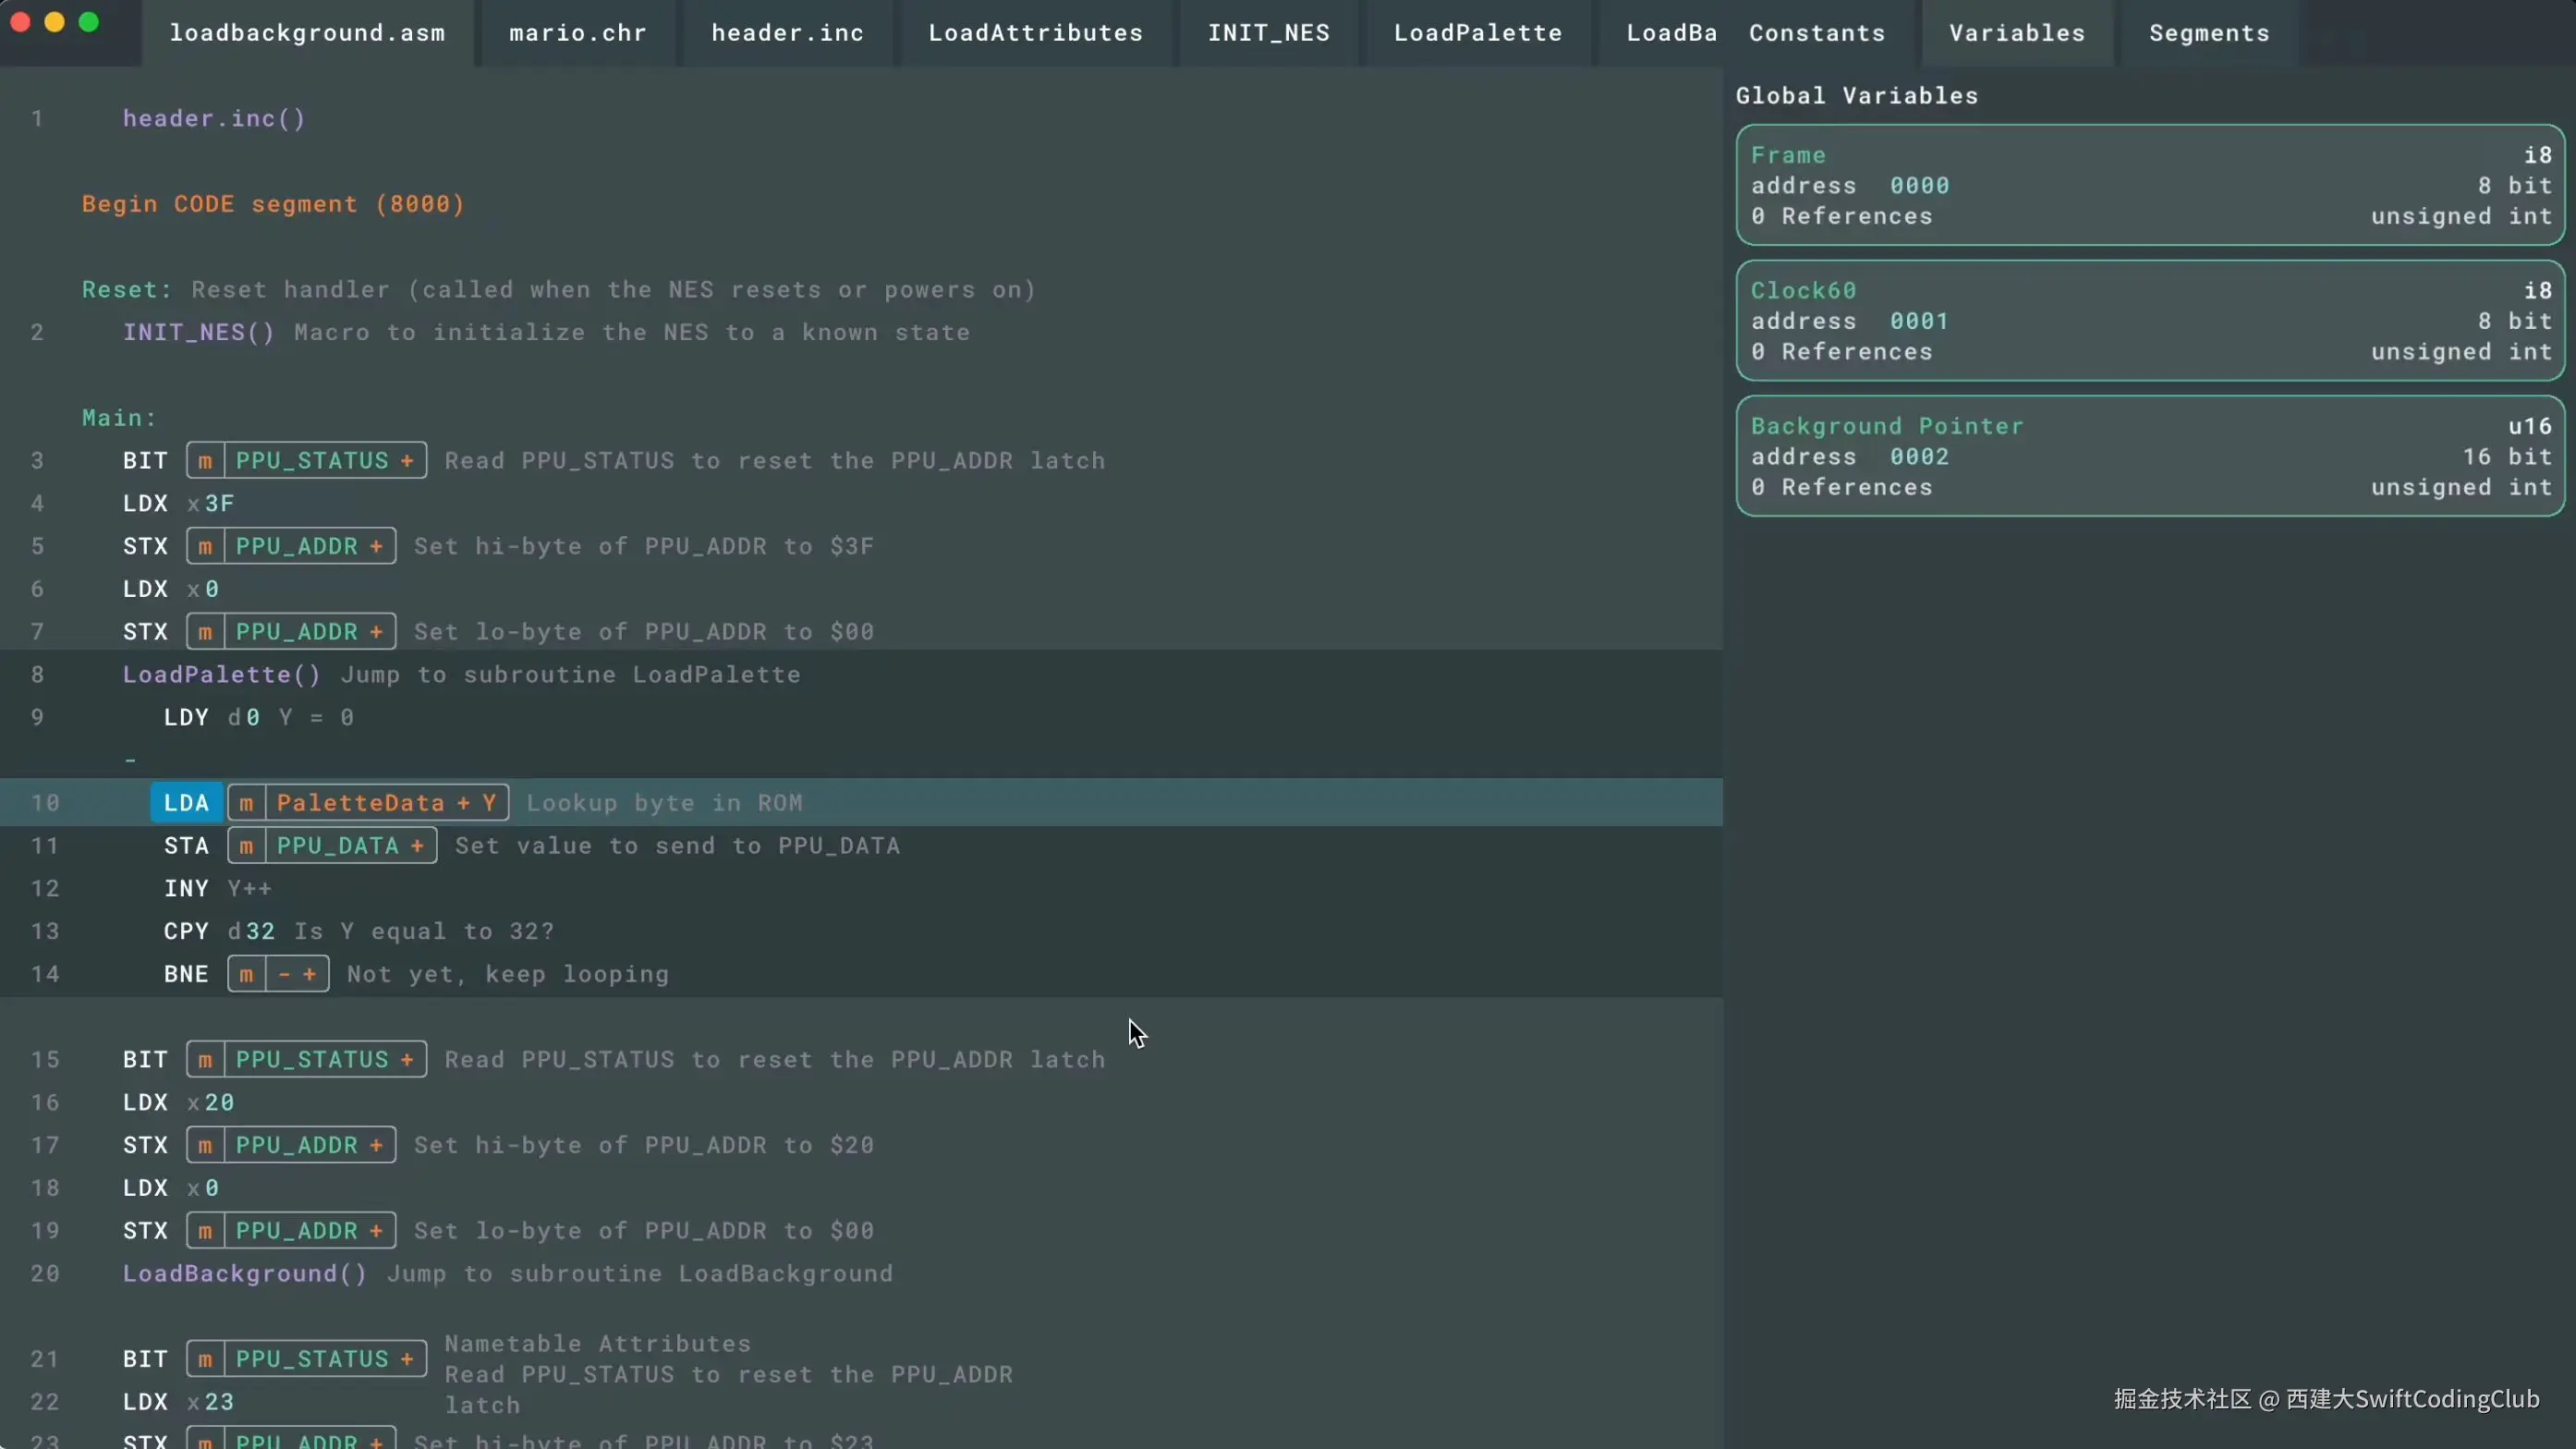This screenshot has width=2576, height=1449.
Task: Click the plus icon after PPU_DATA on line 11
Action: 418,846
